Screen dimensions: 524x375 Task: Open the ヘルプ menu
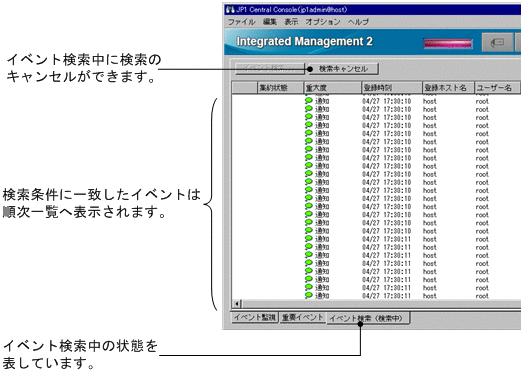358,22
